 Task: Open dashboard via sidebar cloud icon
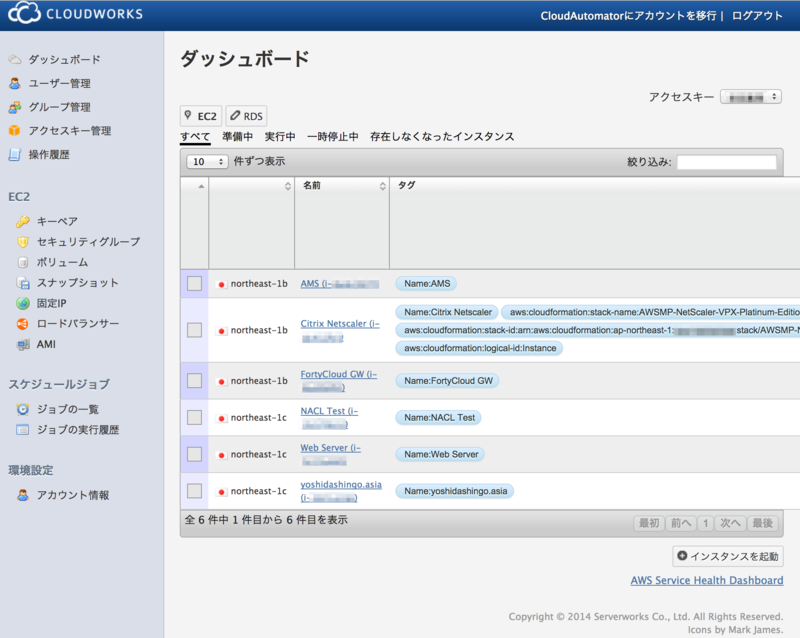15,60
